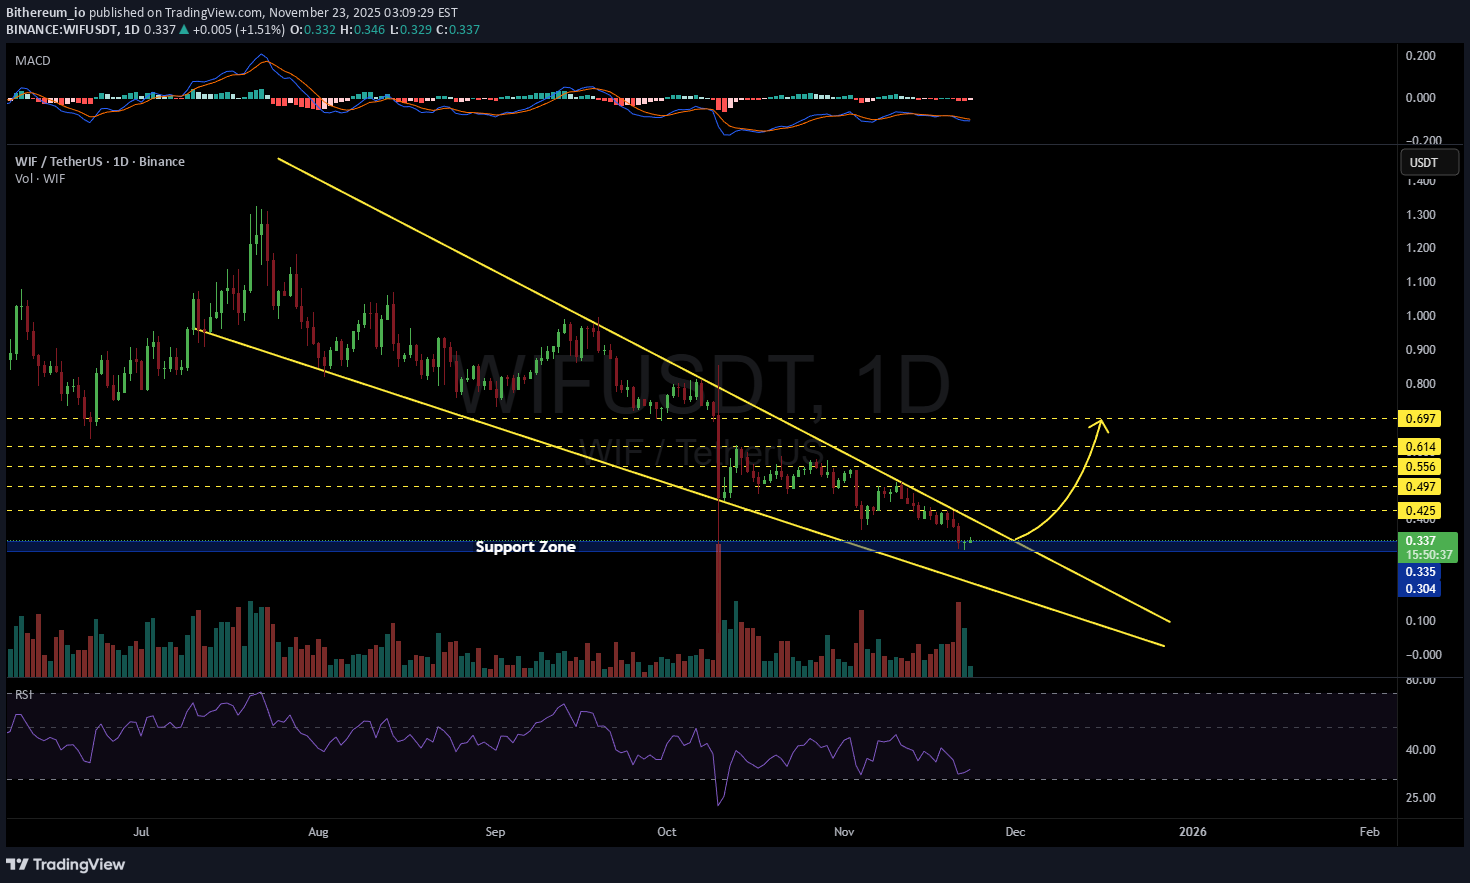Image resolution: width=1470 pixels, height=883 pixels.
Task: Click the 2026 marker on time axis
Action: (x=1192, y=832)
